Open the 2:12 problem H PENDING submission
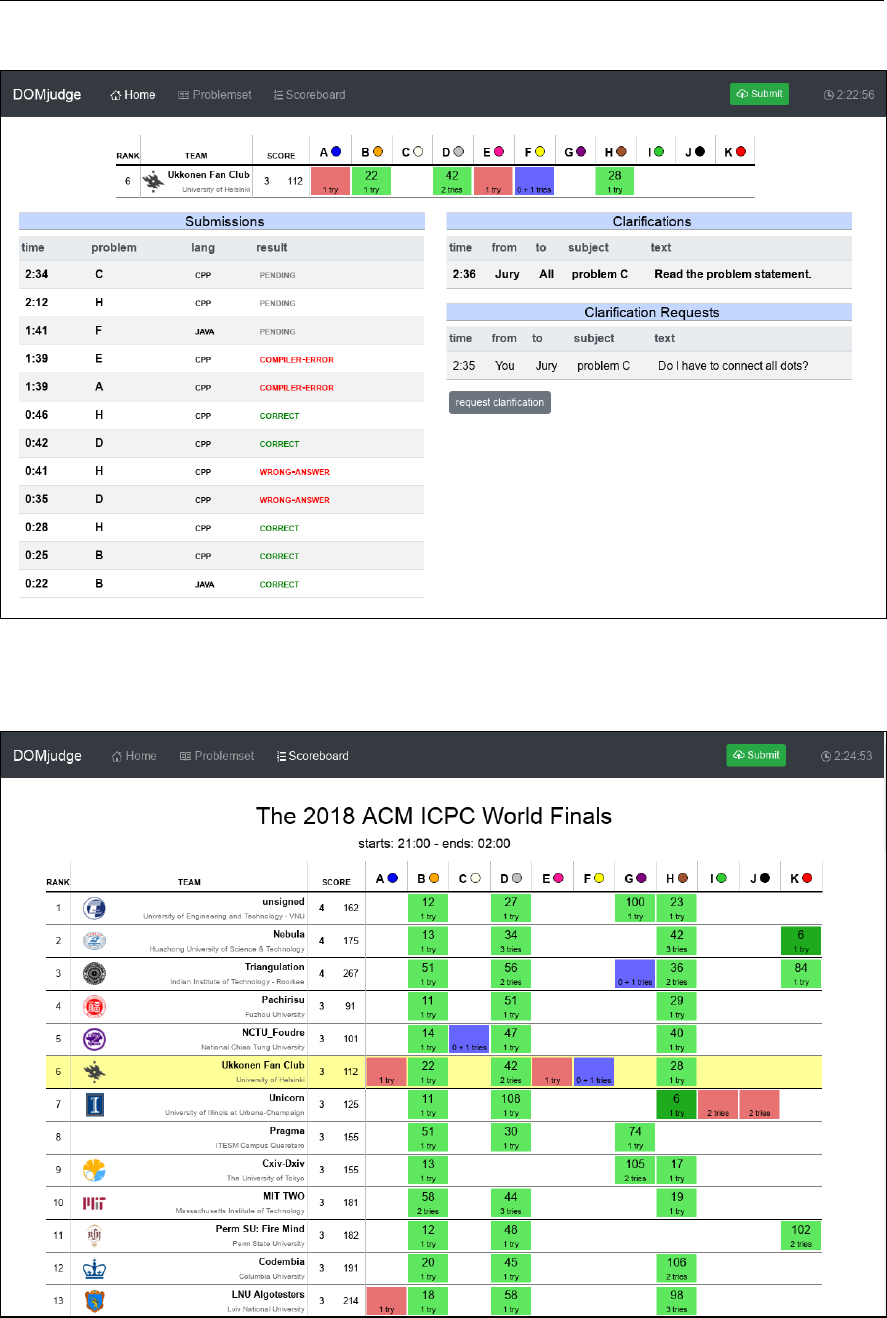Viewport: 887px width, 1318px height. tap(221, 303)
